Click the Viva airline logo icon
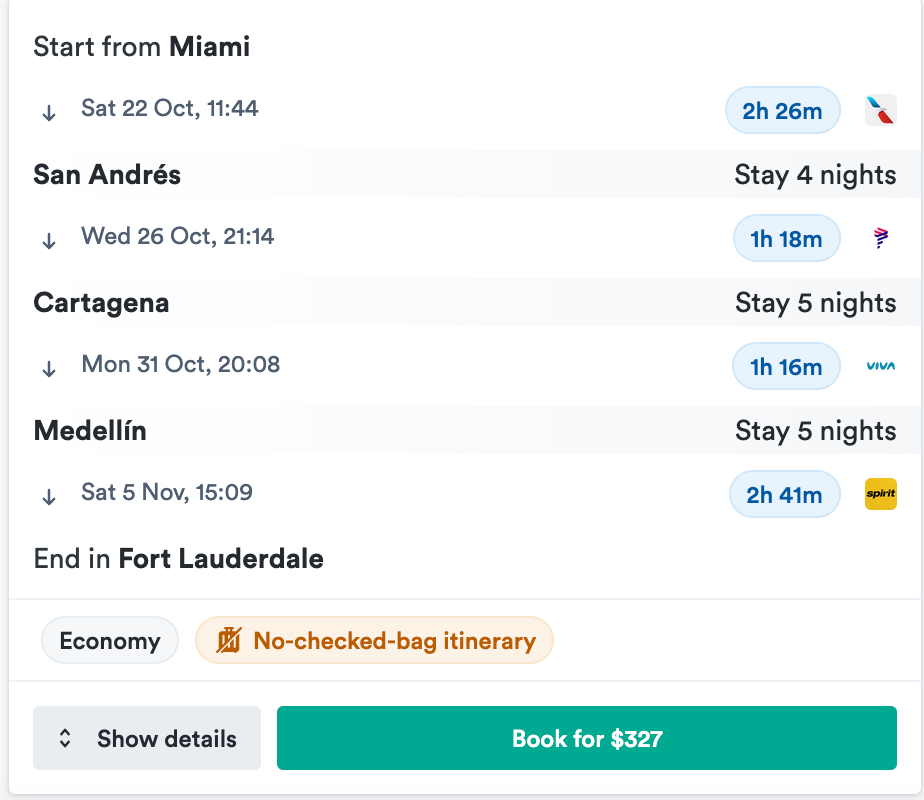 click(x=880, y=366)
